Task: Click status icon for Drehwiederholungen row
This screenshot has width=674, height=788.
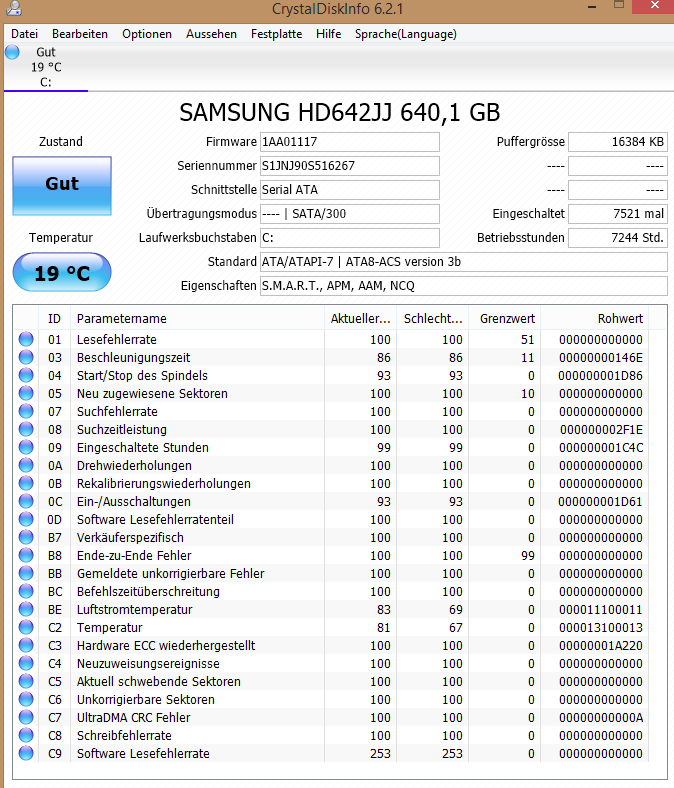Action: coord(26,465)
